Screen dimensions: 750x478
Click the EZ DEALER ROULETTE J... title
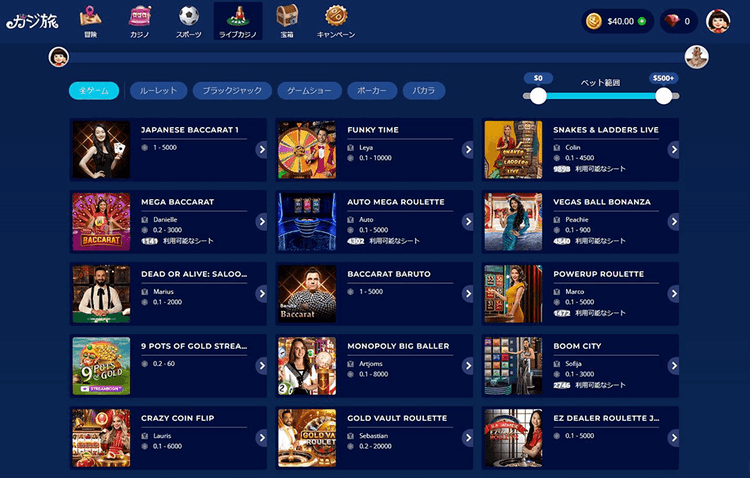click(x=606, y=418)
